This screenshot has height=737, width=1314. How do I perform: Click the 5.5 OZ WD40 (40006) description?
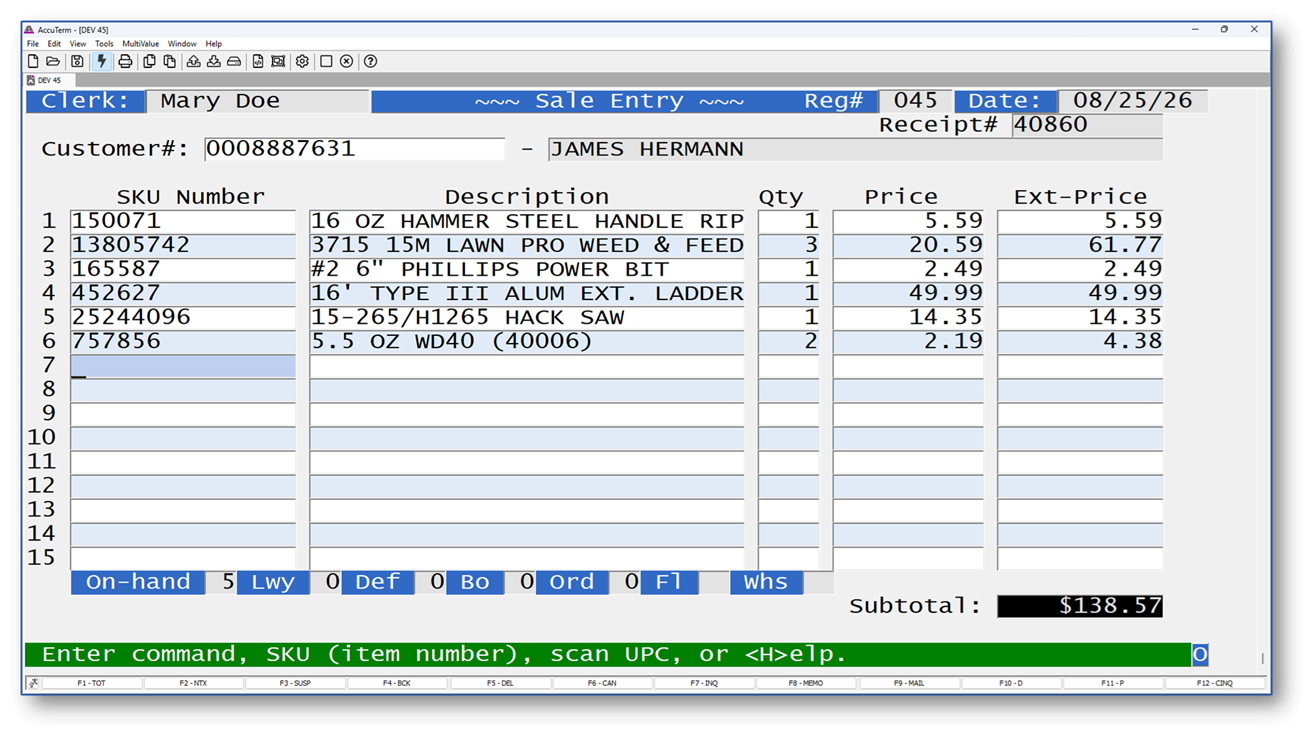[x=527, y=341]
